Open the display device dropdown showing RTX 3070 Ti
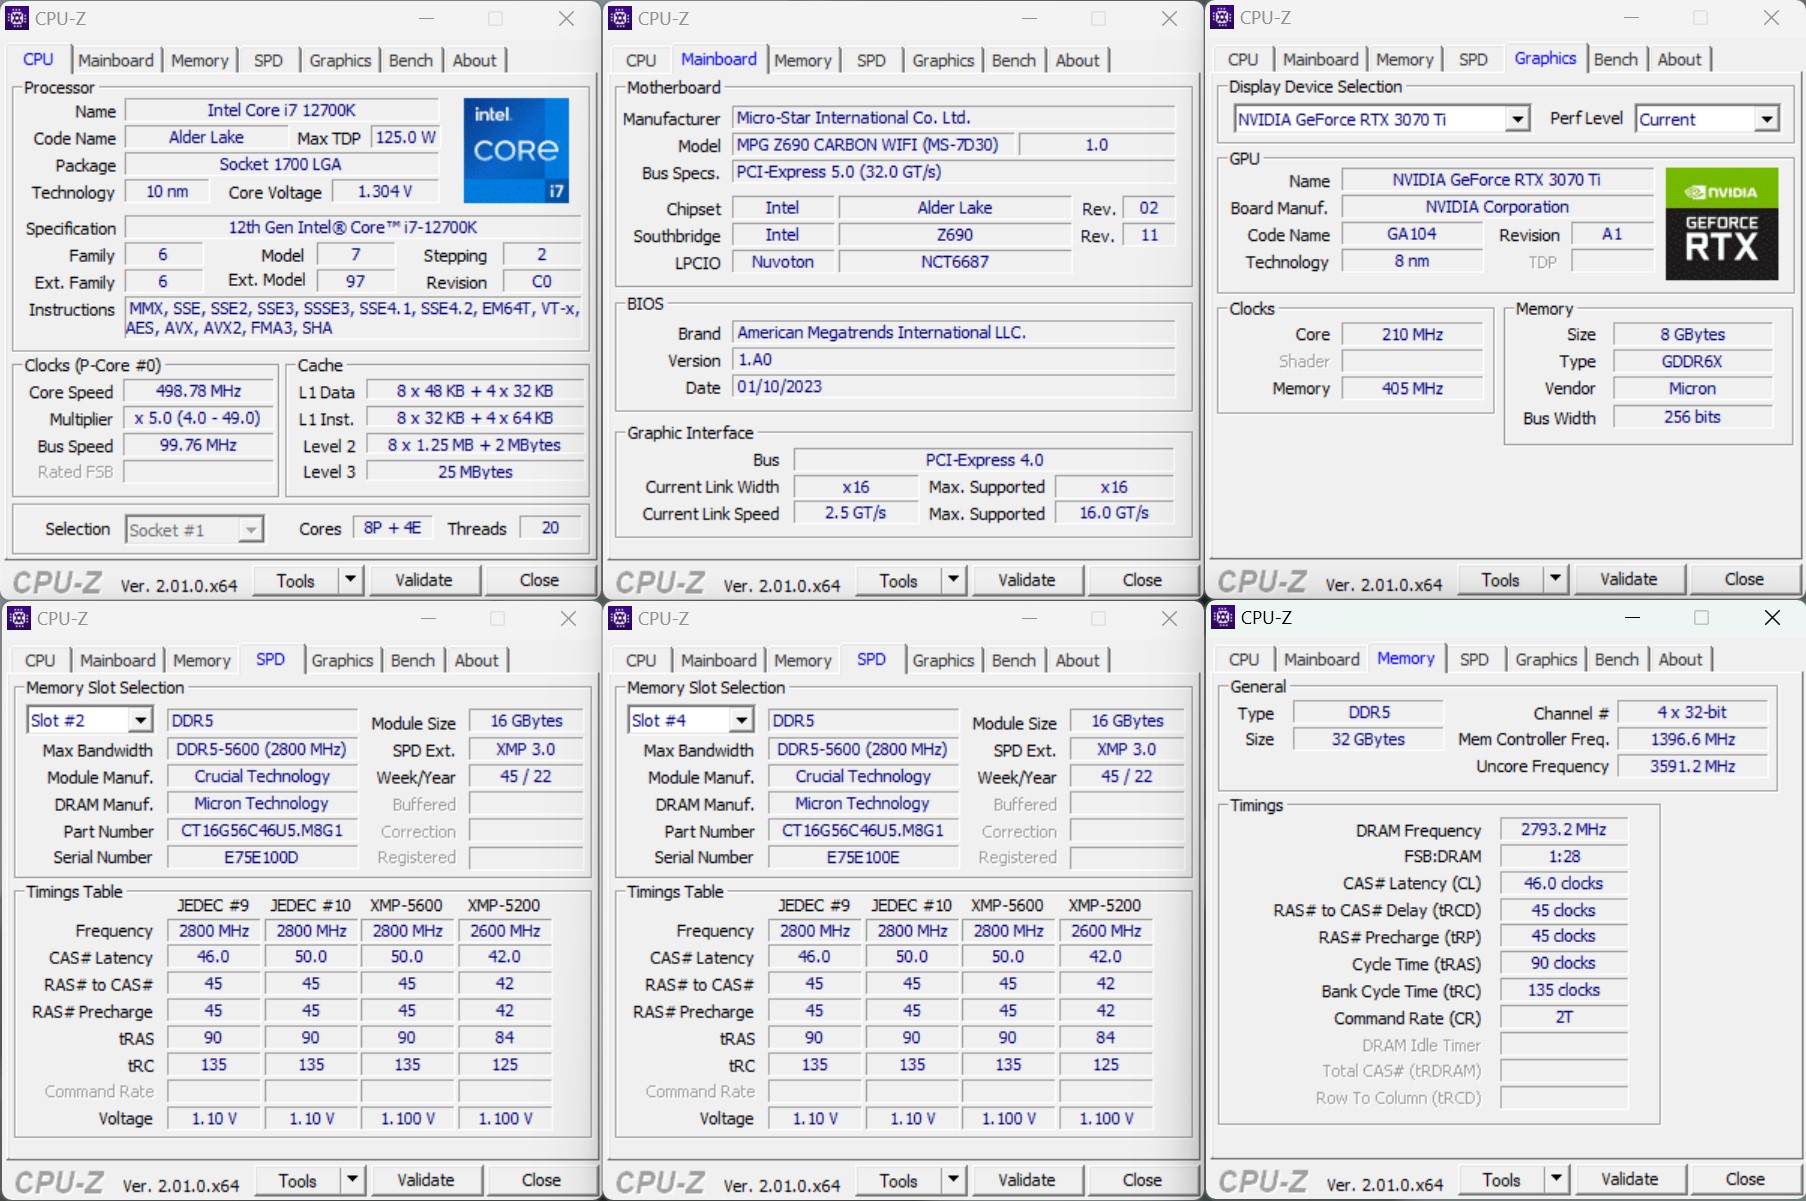 1517,119
